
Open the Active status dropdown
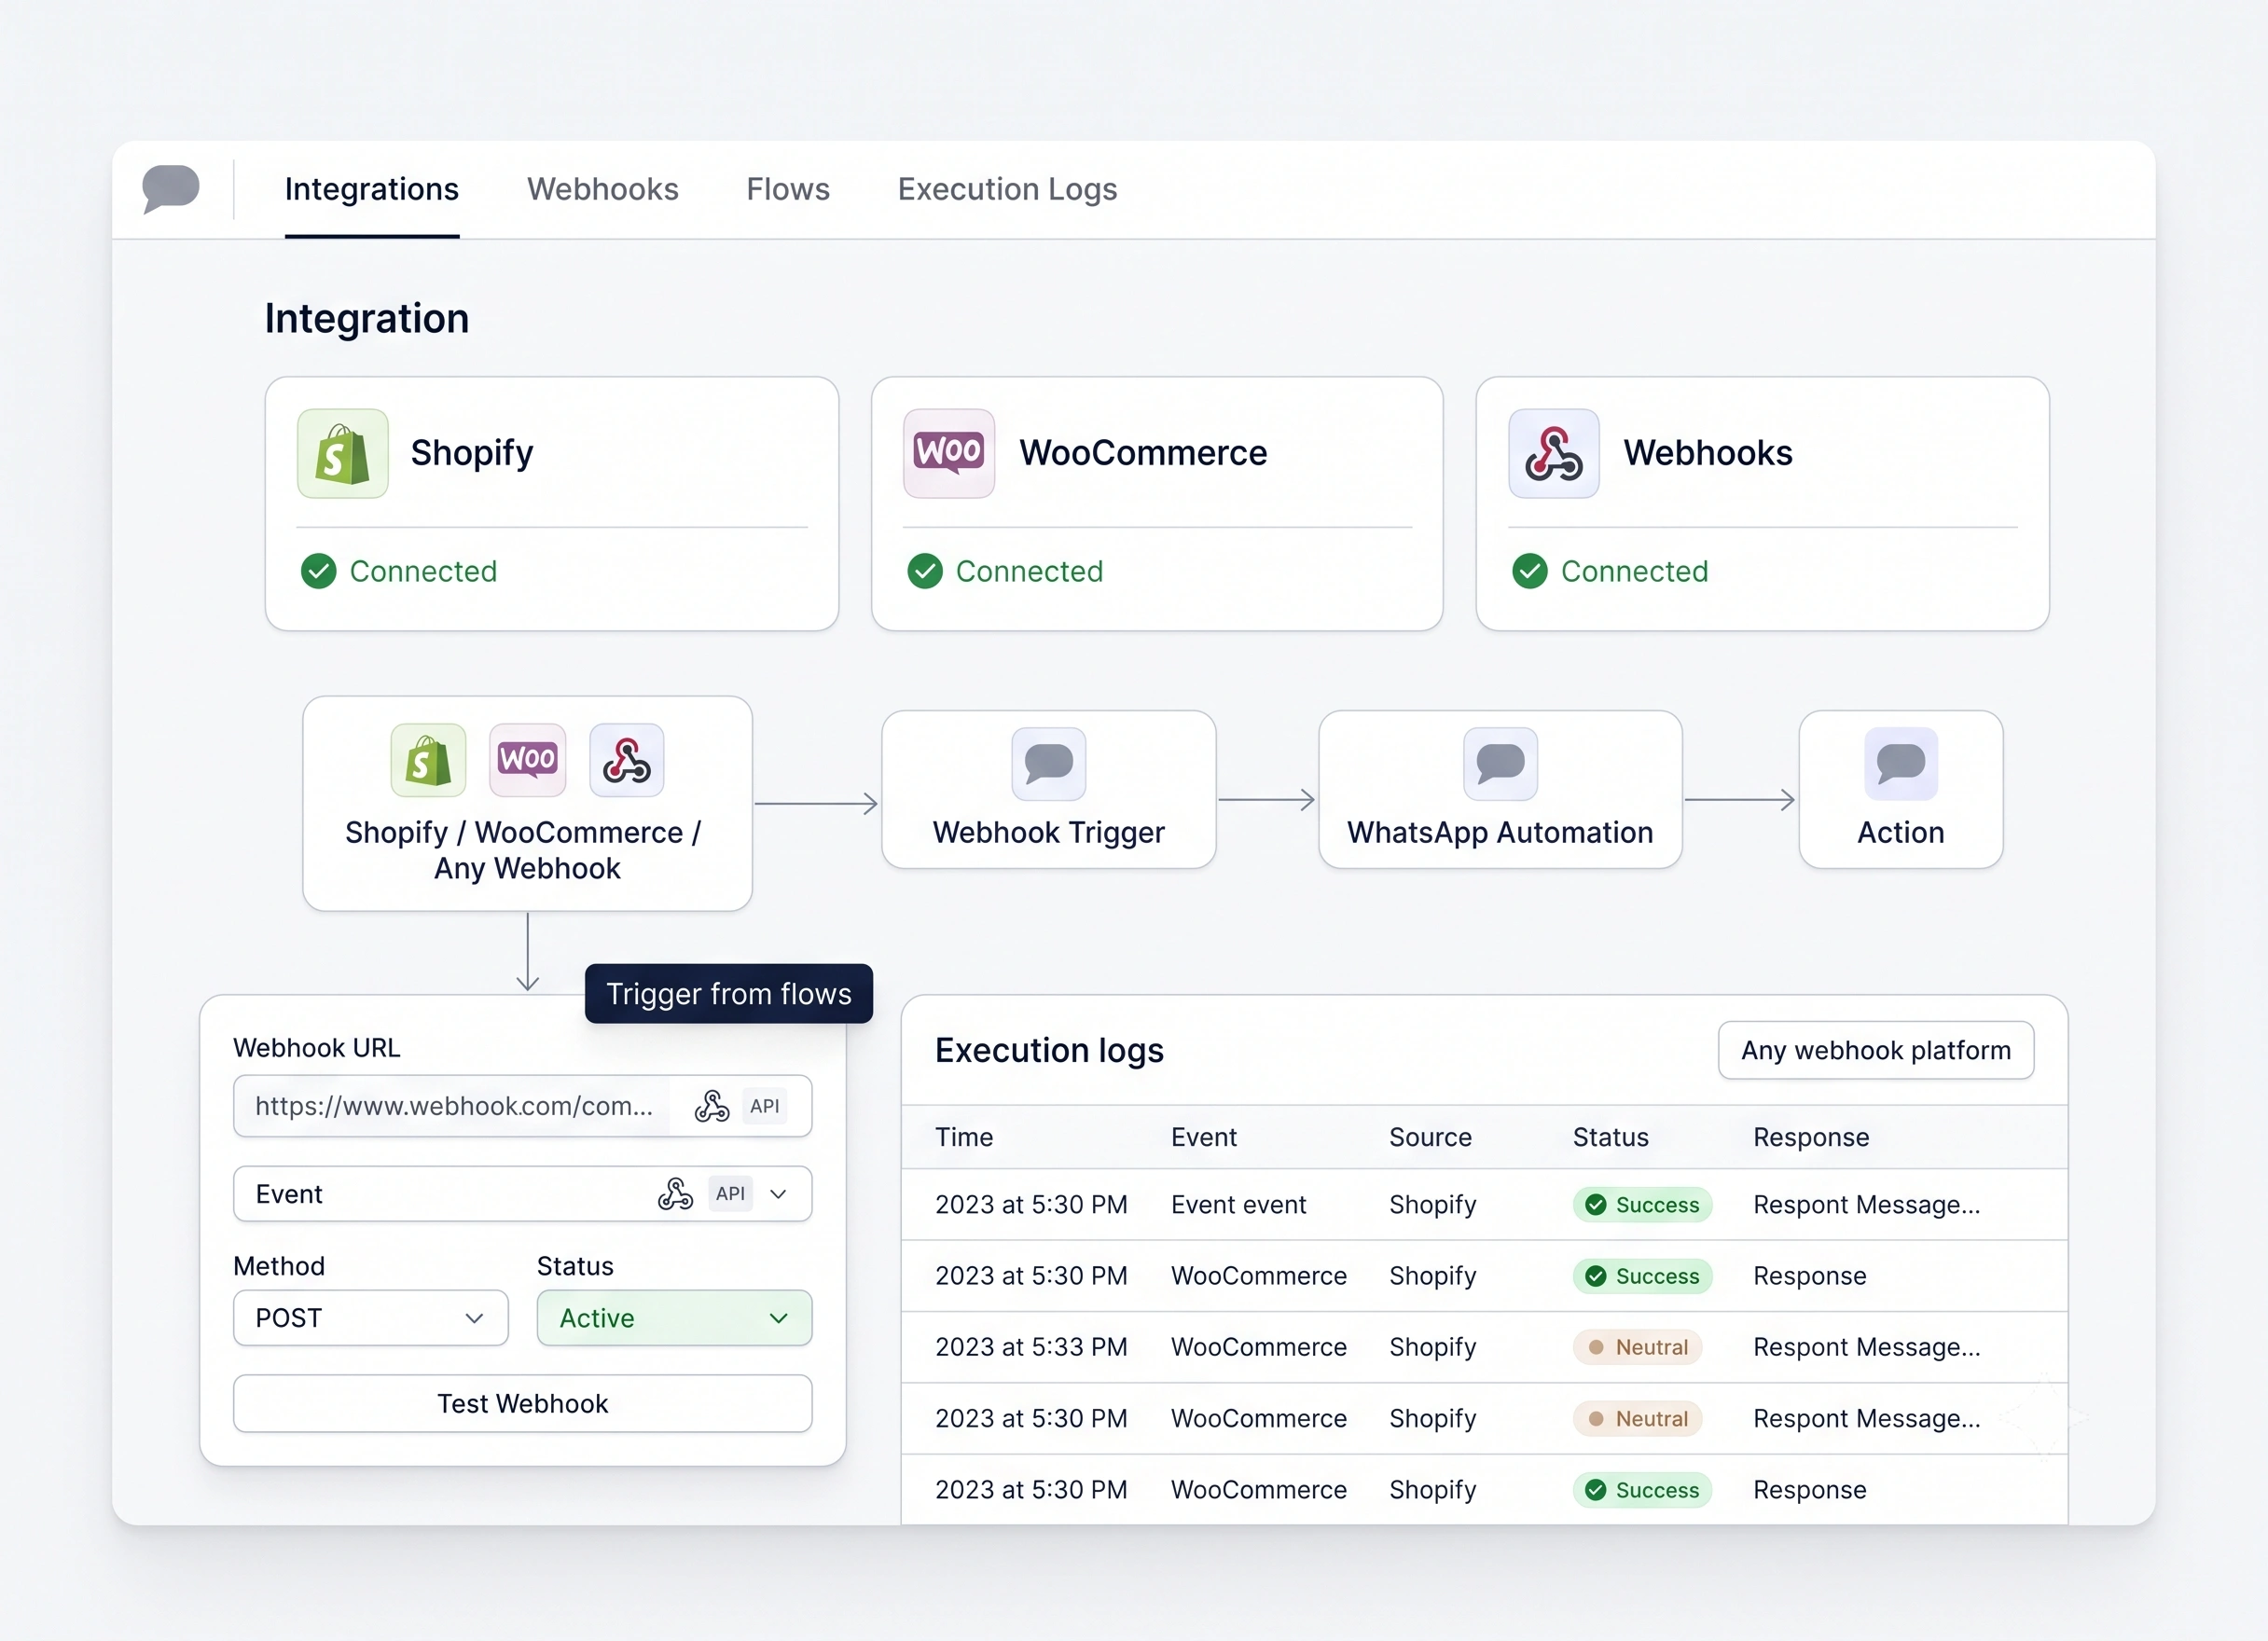point(675,1318)
